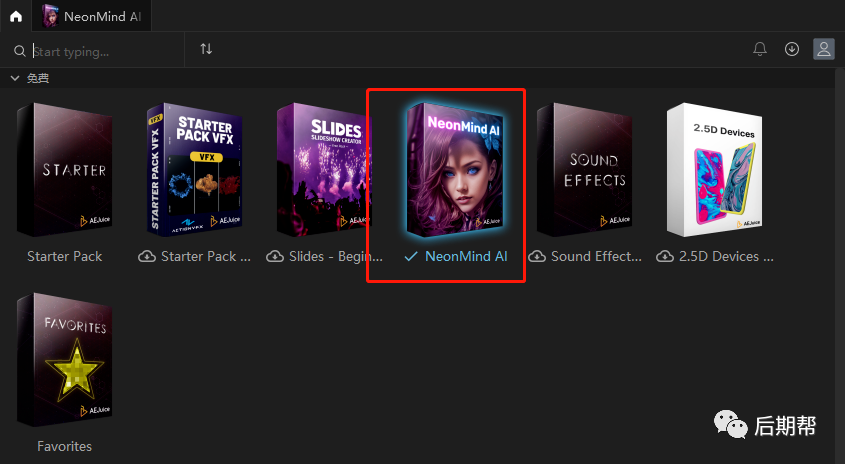845x464 pixels.
Task: Click the Sound Effect... pack name
Action: (596, 257)
